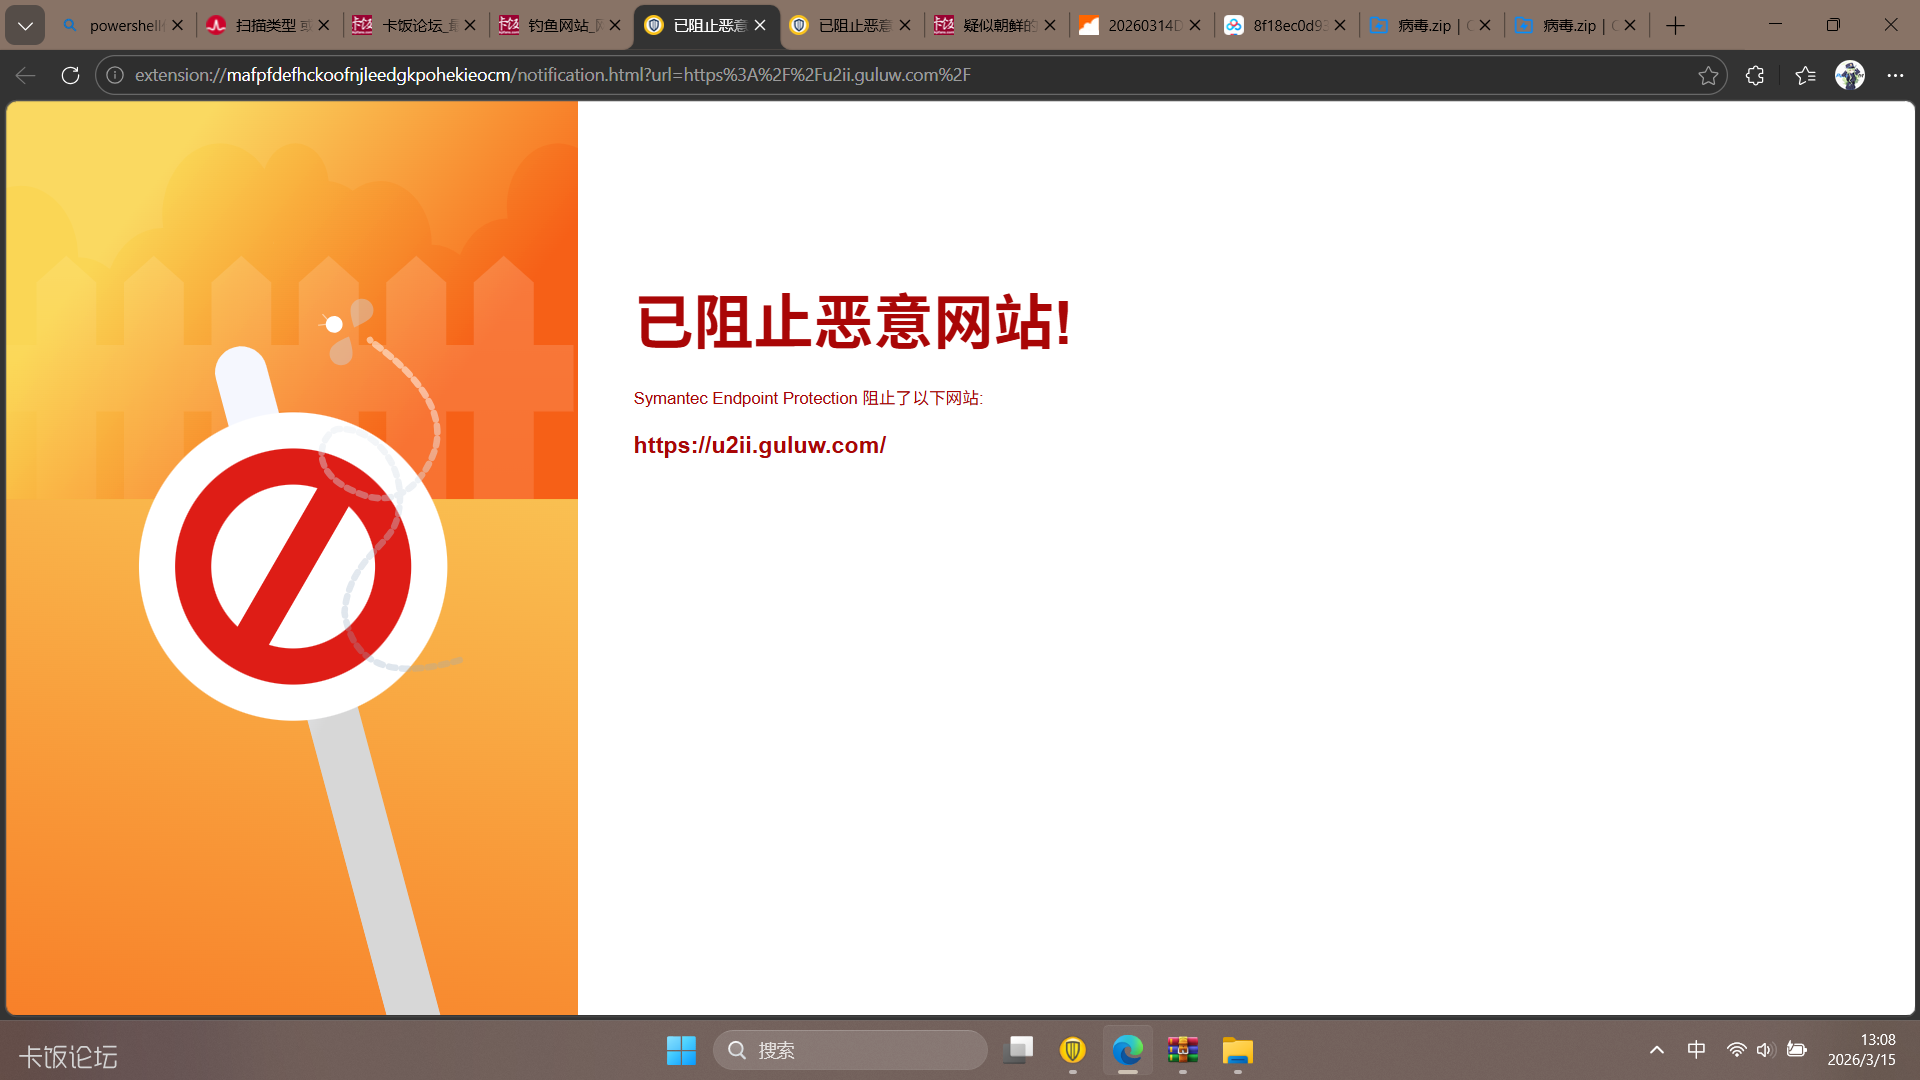The image size is (1920, 1080).
Task: Open Symantec shield icon in taskbar
Action: pyautogui.click(x=1072, y=1050)
